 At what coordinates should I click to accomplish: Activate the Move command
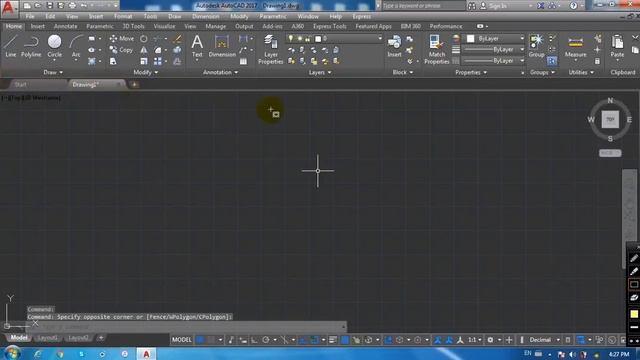122,38
